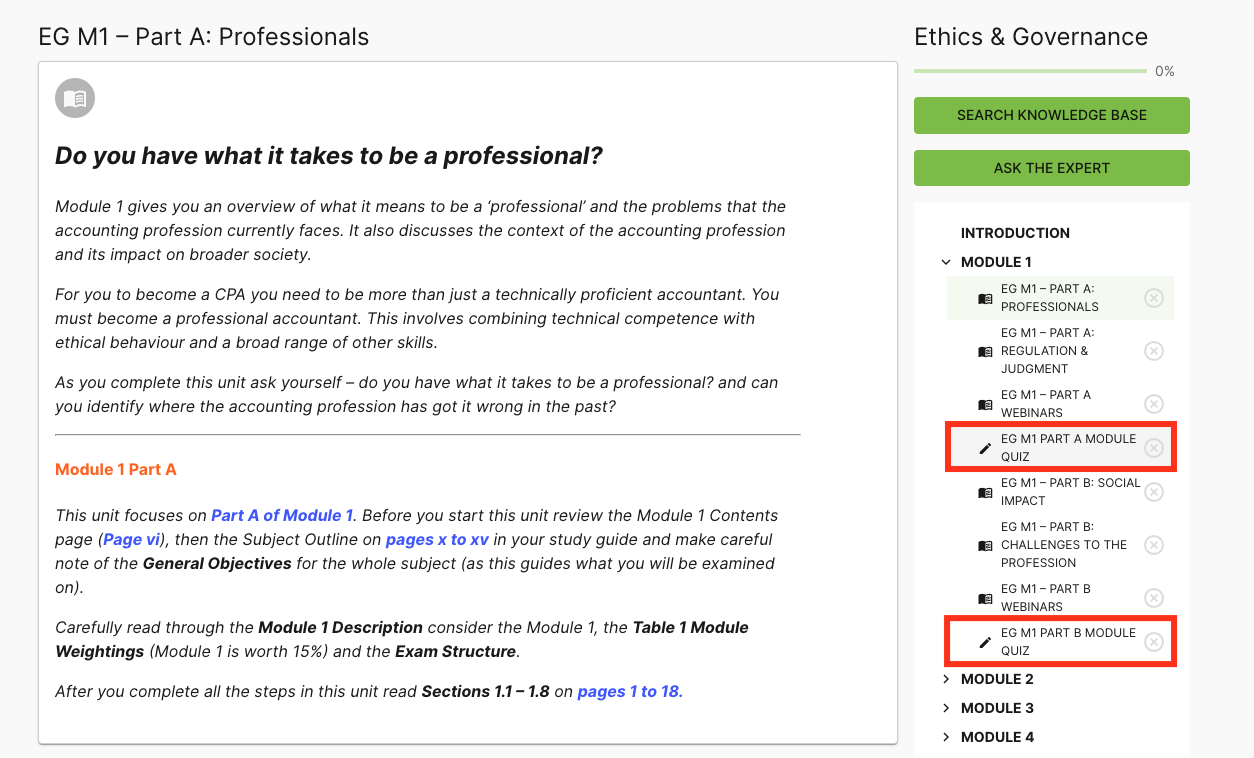The width and height of the screenshot is (1254, 758).
Task: Click book icon beside Part B: Social Impact
Action: [x=985, y=492]
